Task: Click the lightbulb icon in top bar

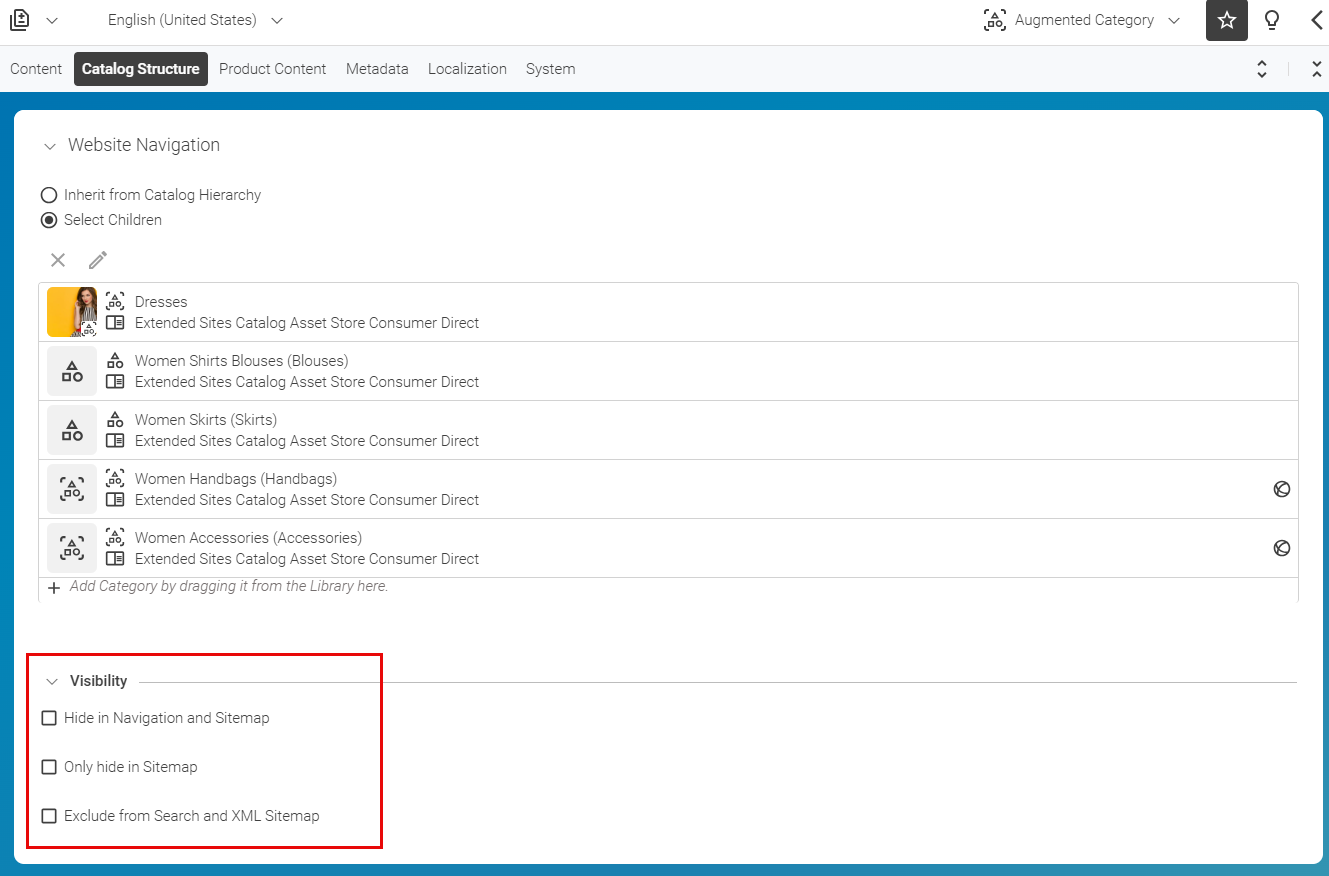Action: [1272, 21]
